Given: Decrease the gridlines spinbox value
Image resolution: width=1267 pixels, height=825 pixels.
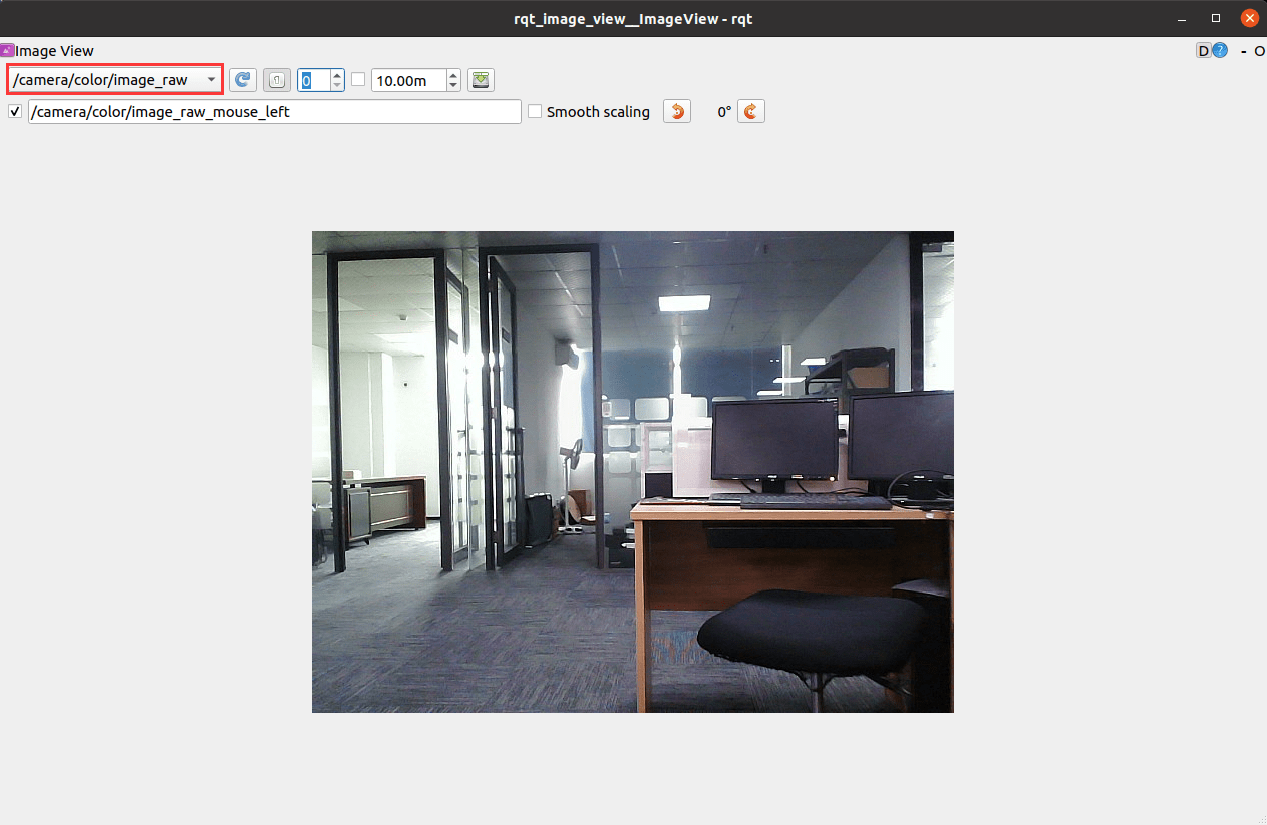Looking at the screenshot, I should 337,86.
